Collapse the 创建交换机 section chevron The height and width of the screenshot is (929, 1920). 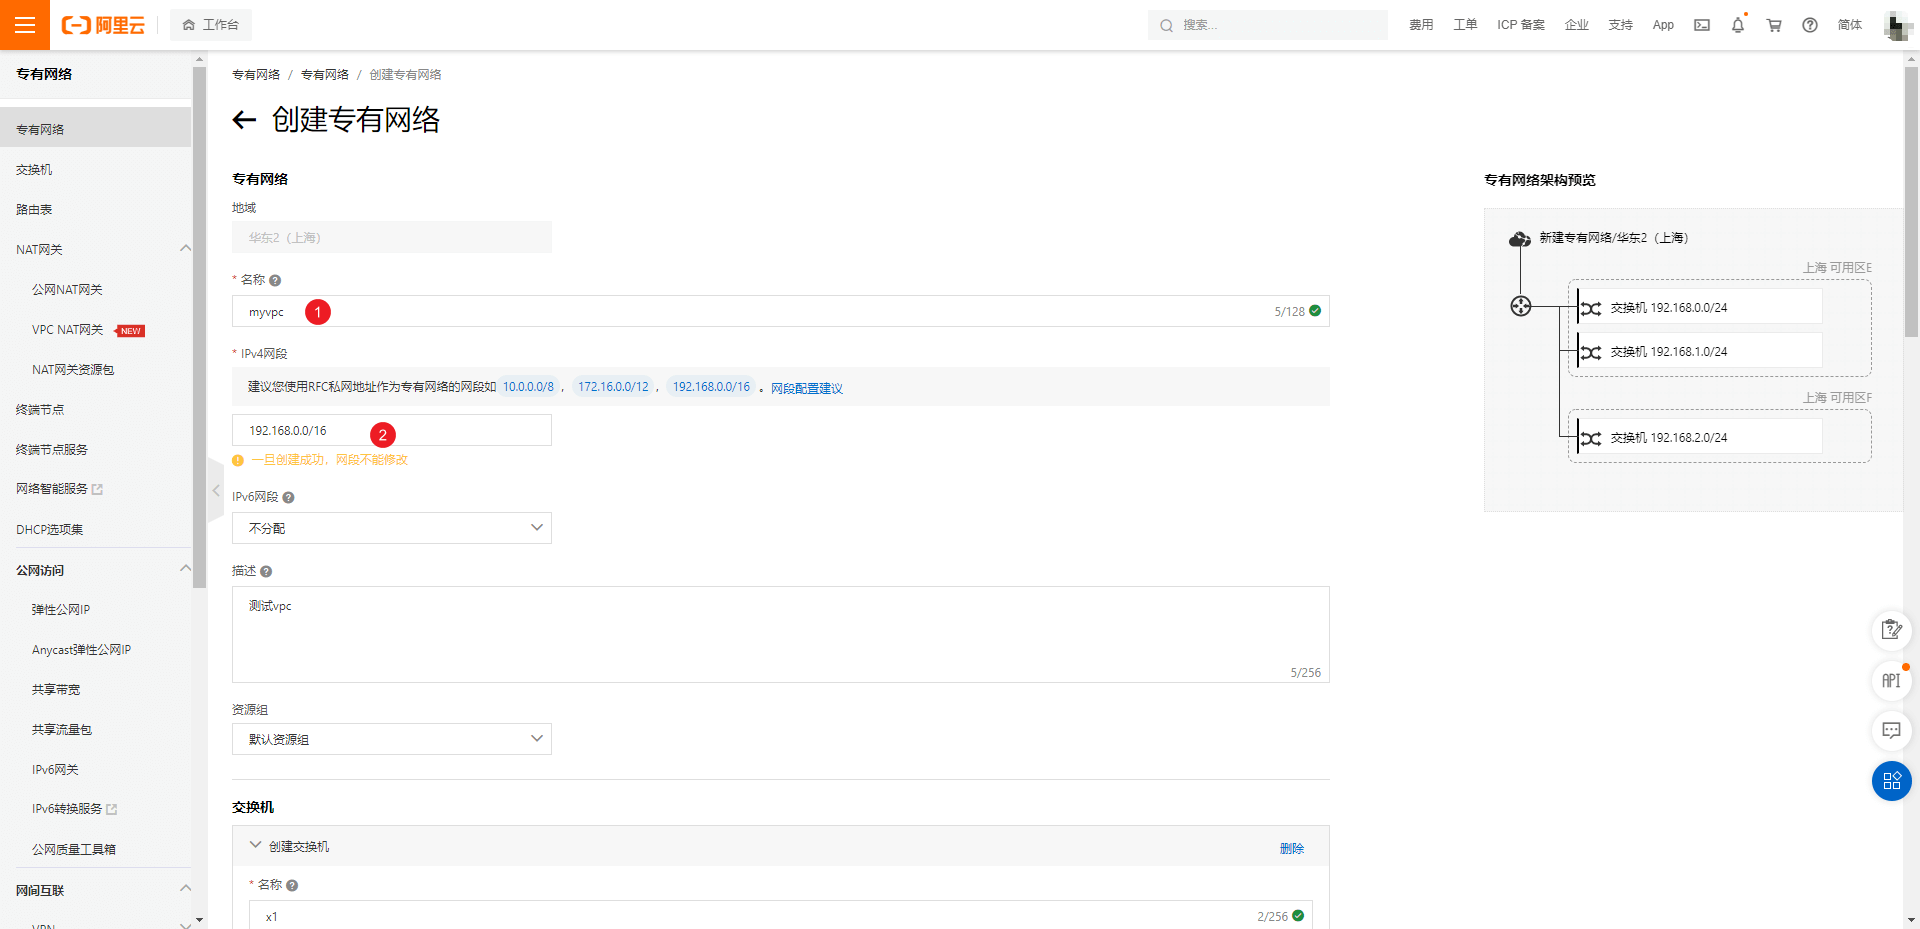click(x=256, y=846)
